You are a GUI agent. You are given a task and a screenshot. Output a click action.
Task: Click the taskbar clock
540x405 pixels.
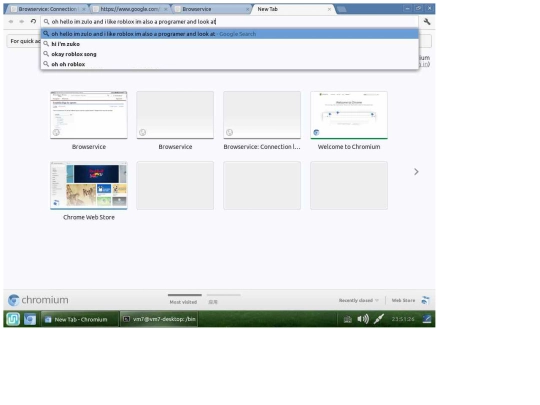(x=403, y=319)
